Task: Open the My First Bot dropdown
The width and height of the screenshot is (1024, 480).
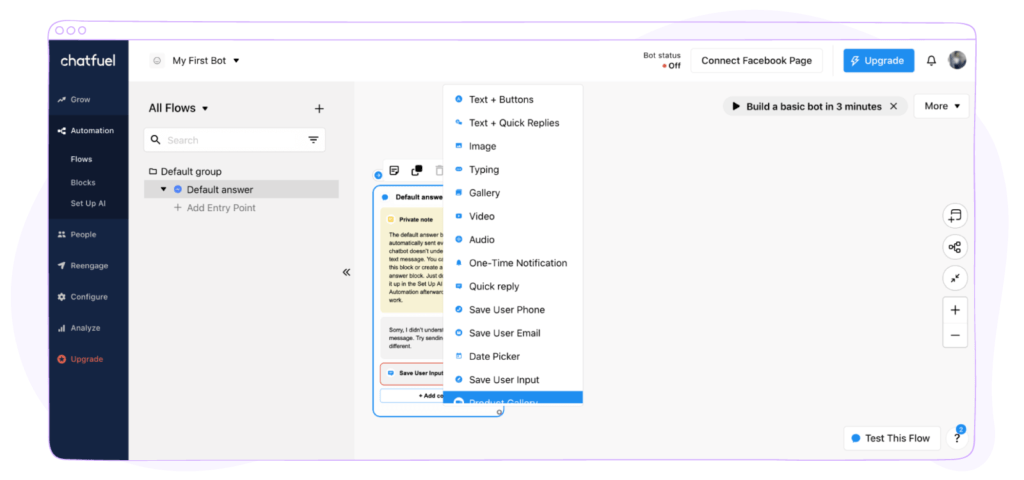Action: coord(206,61)
